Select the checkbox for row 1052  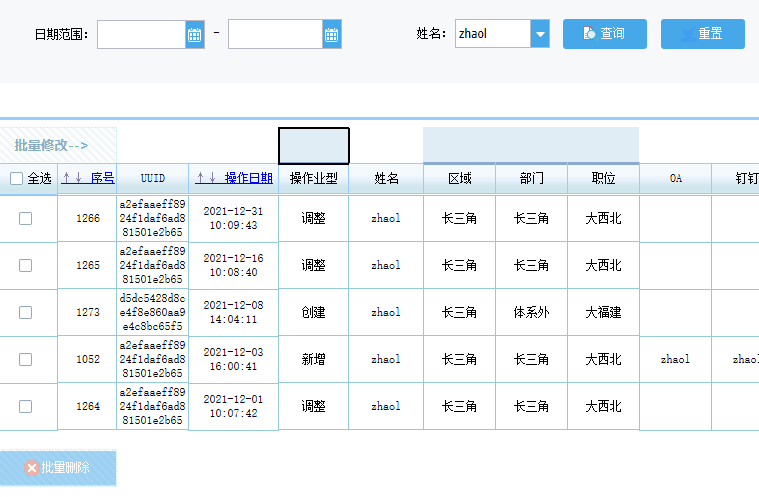pos(26,359)
